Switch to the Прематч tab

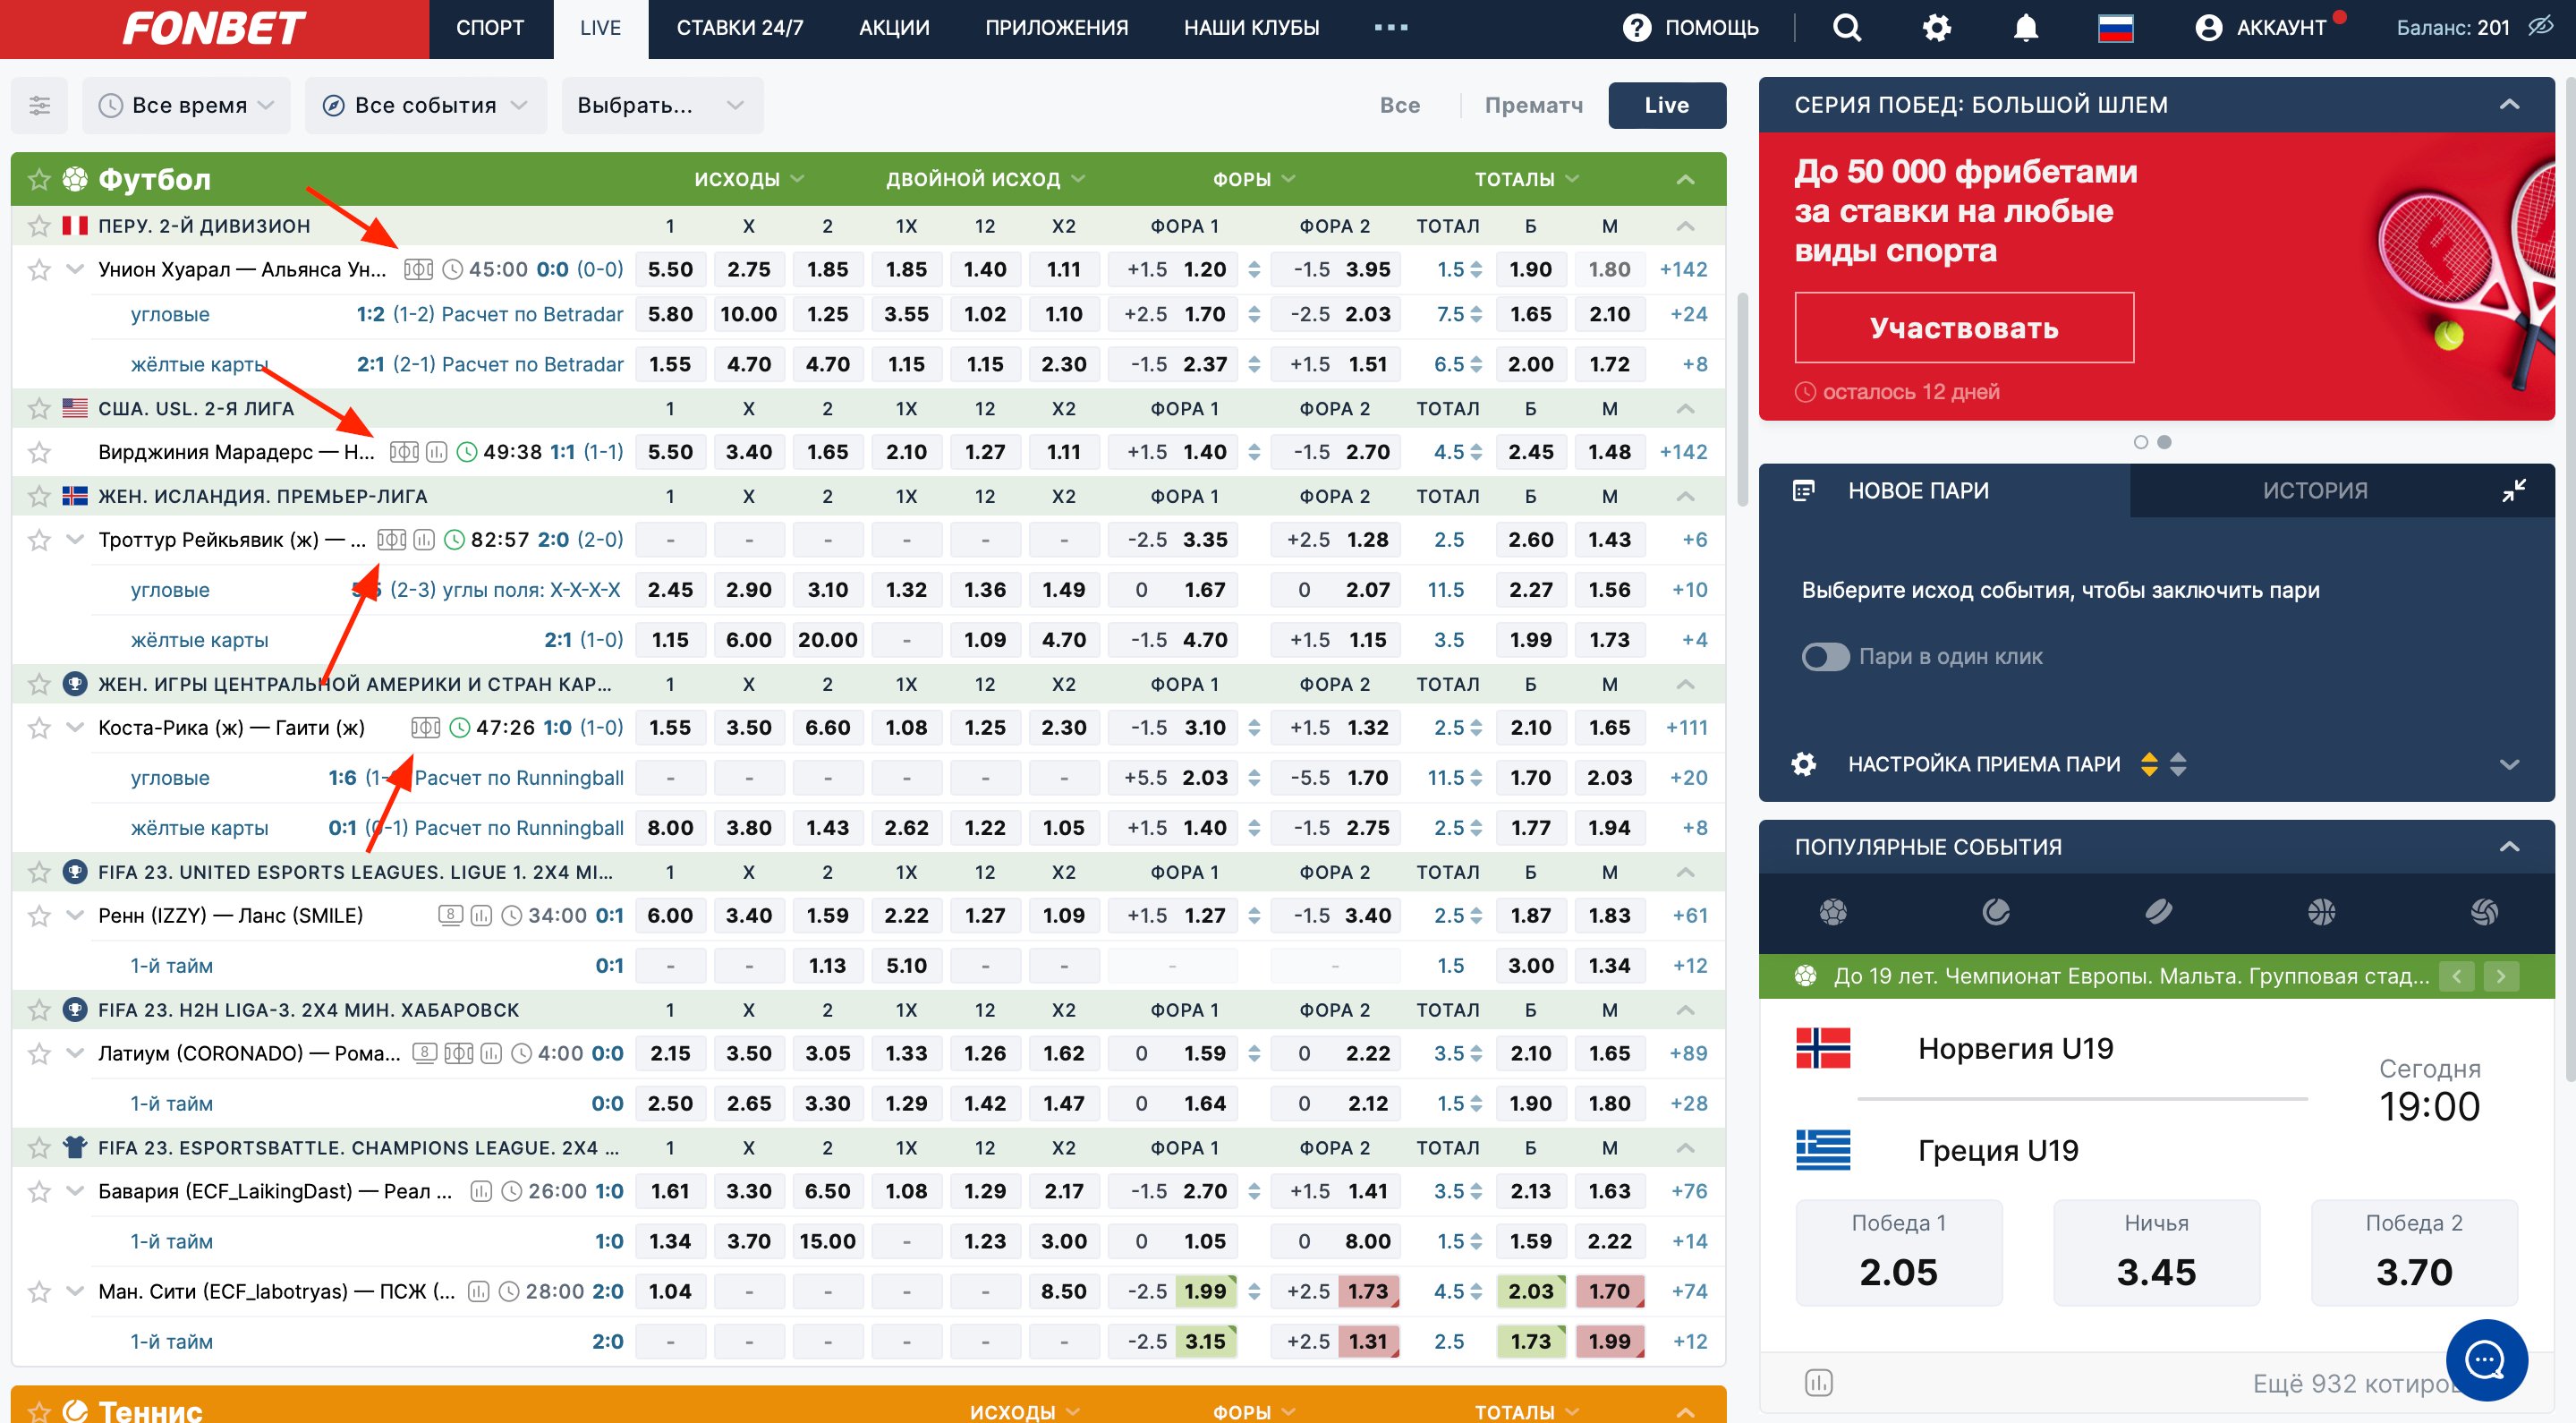pos(1533,105)
